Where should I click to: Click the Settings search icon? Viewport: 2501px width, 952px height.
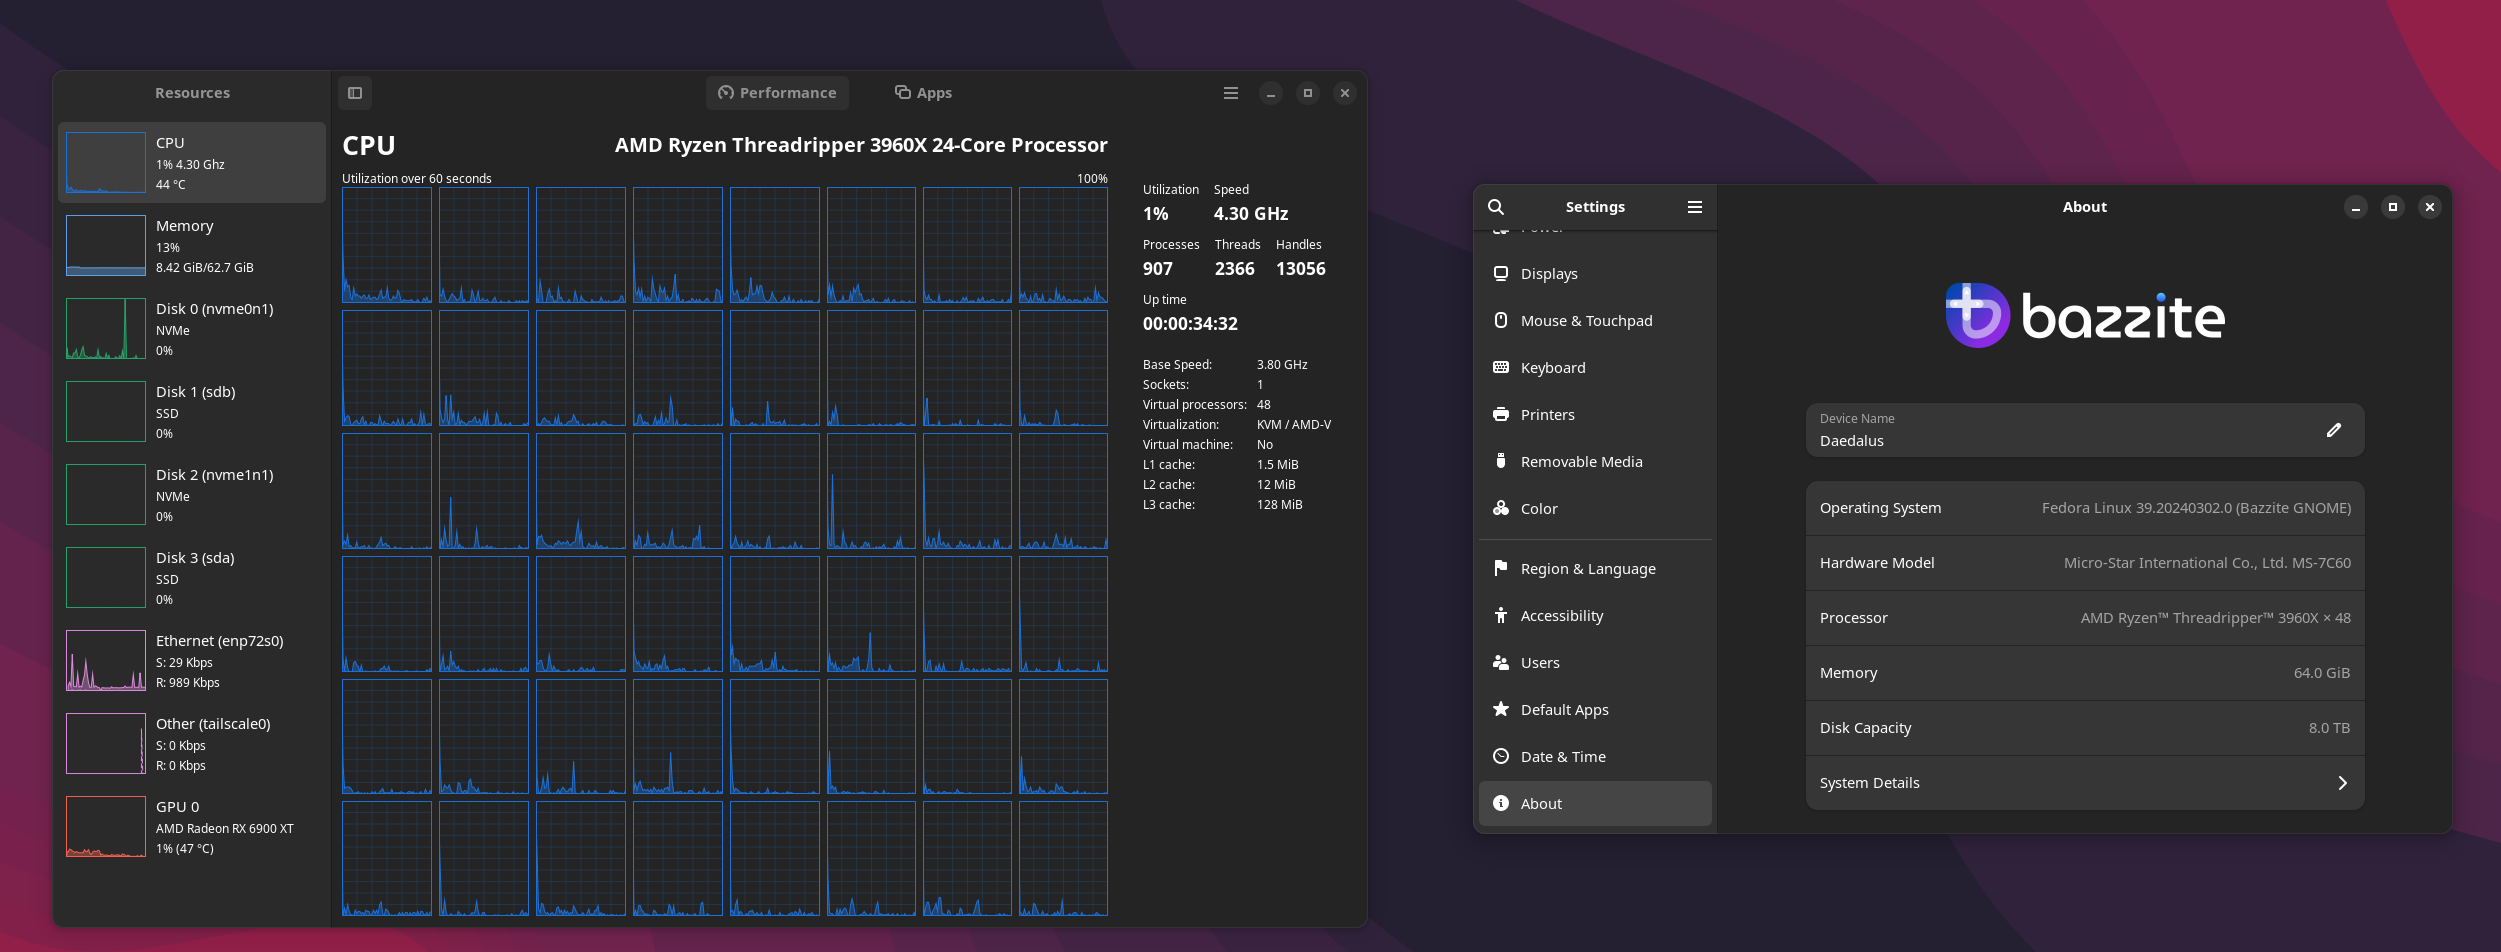coord(1496,207)
